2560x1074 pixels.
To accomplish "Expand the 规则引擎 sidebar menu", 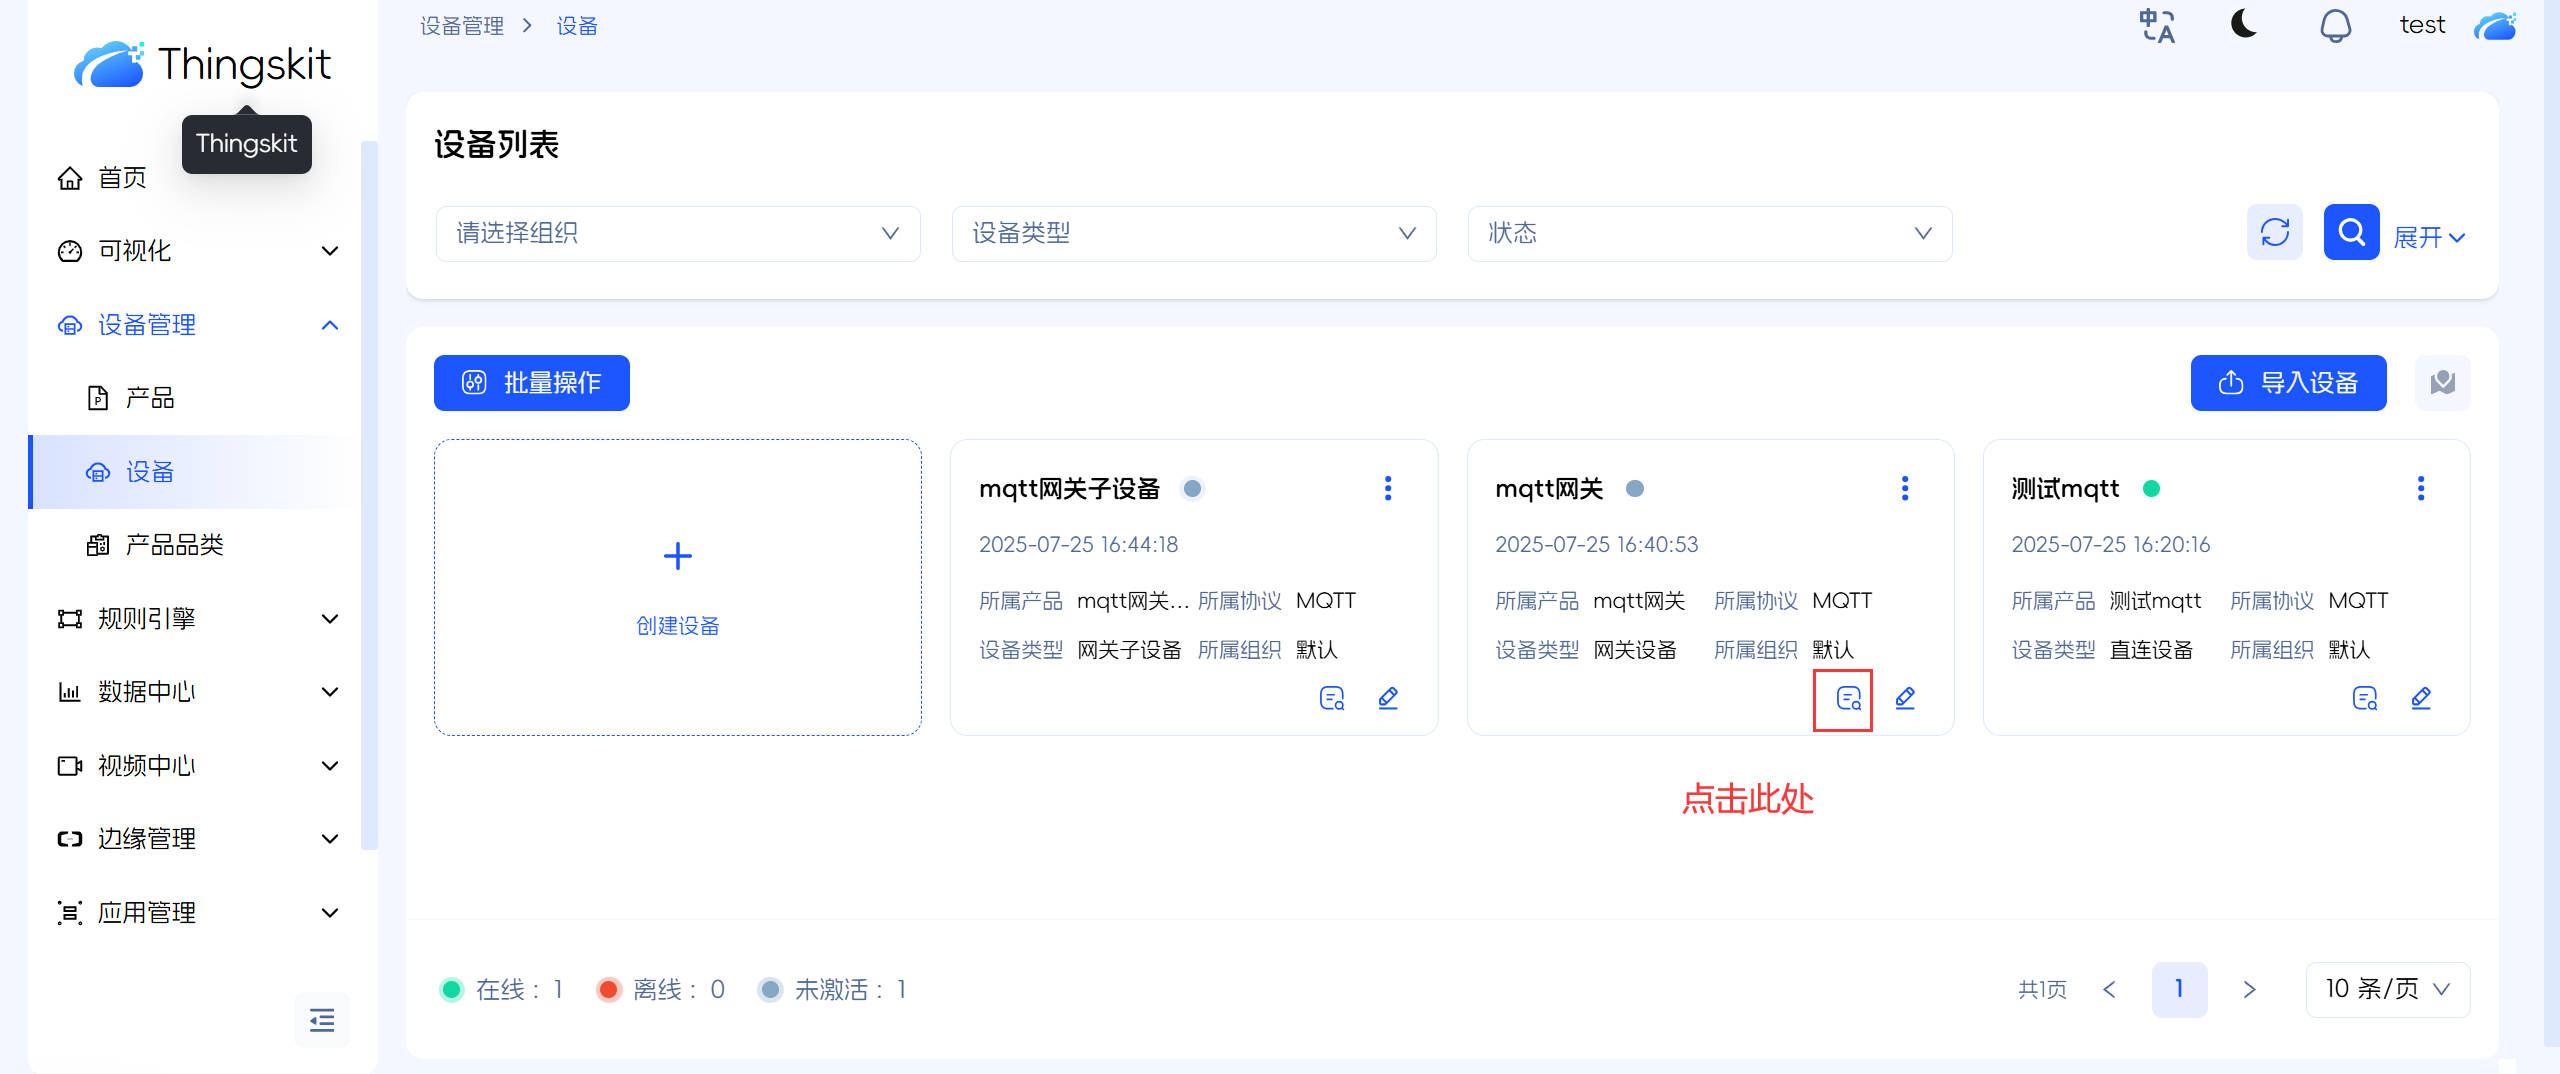I will coord(198,619).
